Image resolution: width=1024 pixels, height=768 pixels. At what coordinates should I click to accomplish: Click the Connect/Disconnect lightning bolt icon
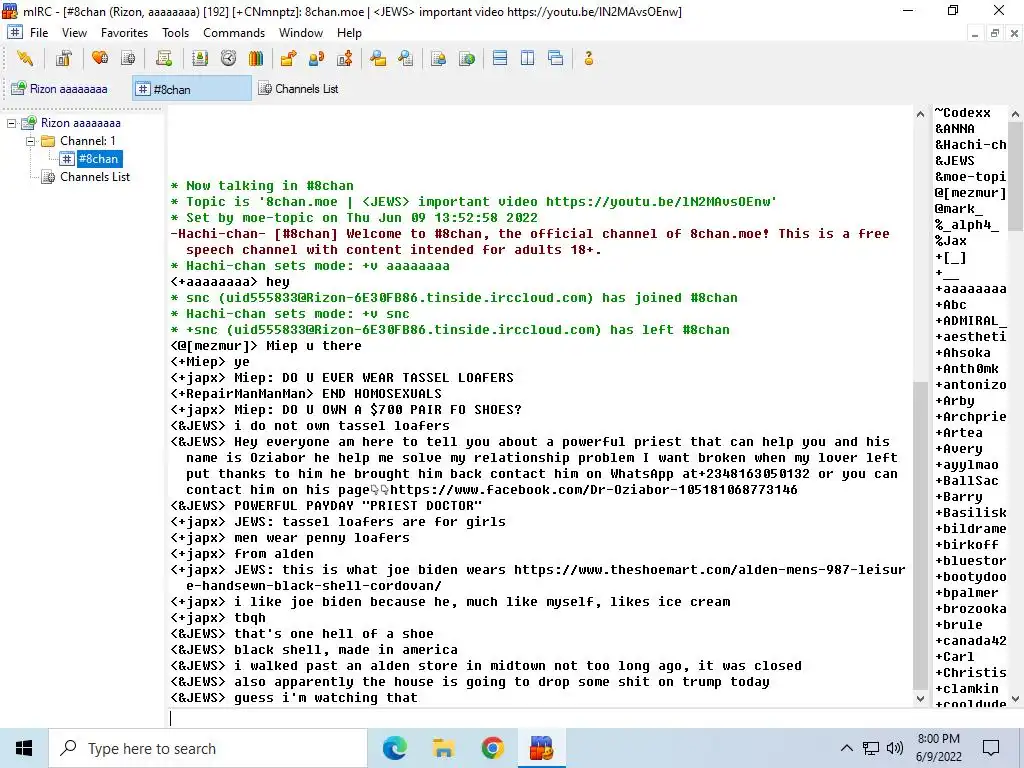[x=25, y=59]
